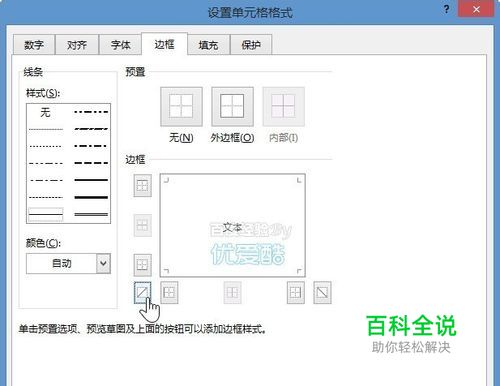Select the 边框 tab
Screen dimensions: 500x386
click(164, 44)
